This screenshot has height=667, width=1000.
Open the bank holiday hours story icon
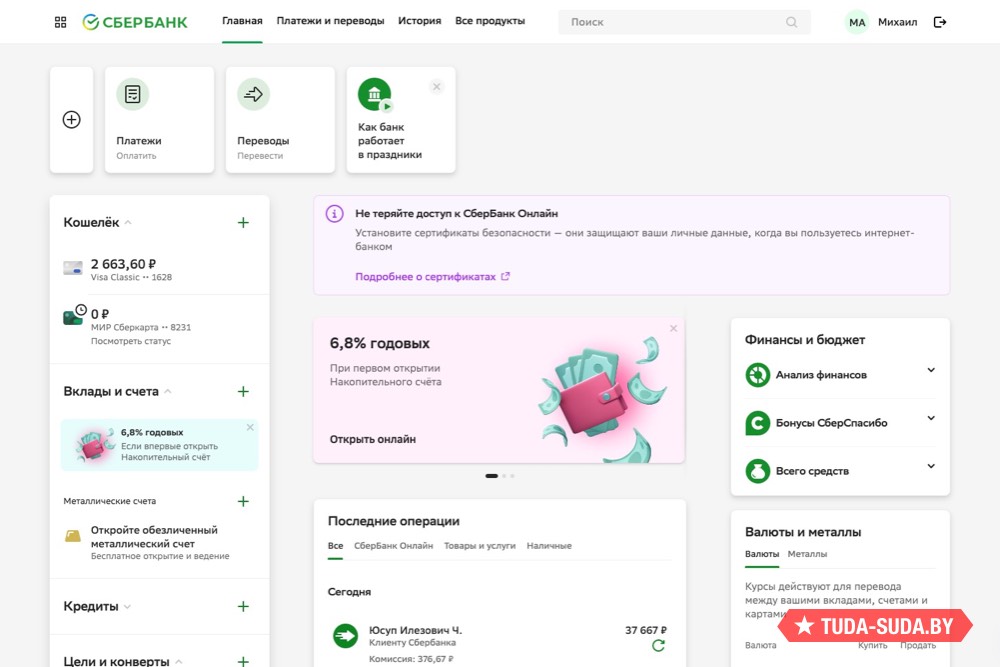(x=375, y=94)
